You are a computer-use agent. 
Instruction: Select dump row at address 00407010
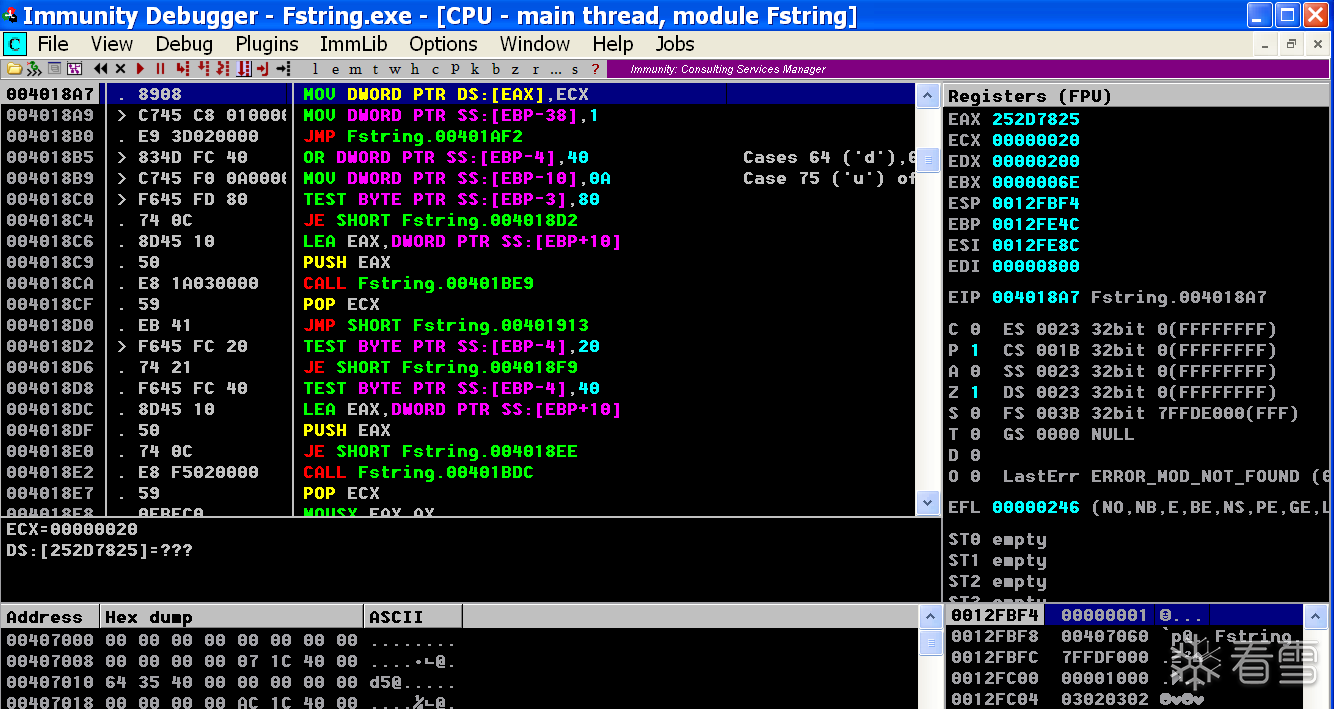coord(458,682)
